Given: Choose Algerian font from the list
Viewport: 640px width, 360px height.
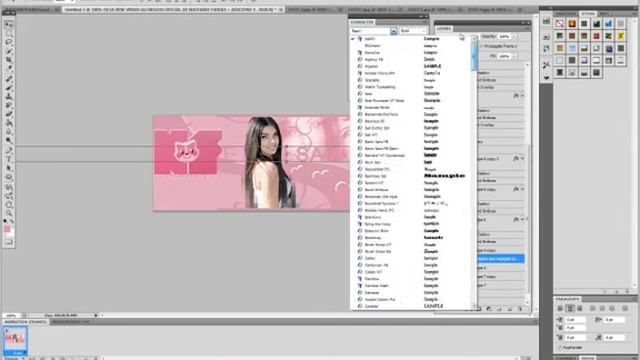Looking at the screenshot, I should click(411, 66).
